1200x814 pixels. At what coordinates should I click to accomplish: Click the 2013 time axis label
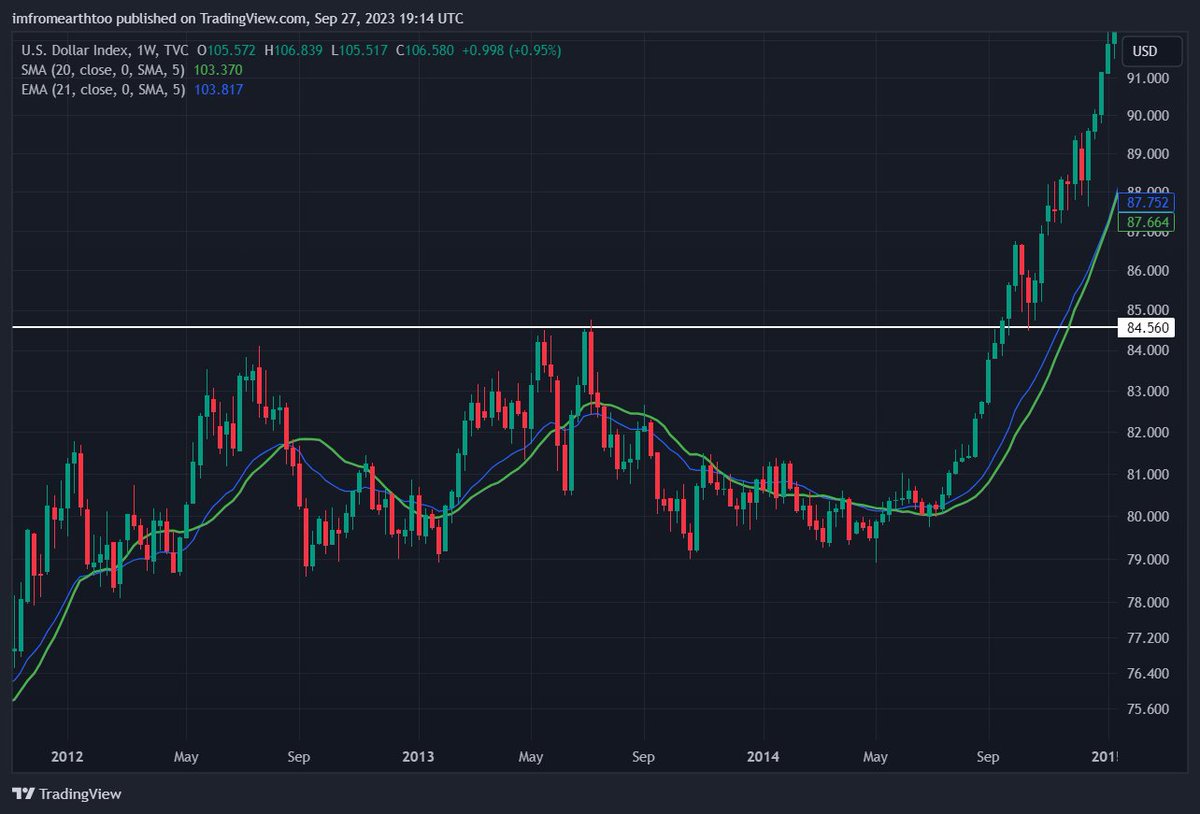[418, 757]
